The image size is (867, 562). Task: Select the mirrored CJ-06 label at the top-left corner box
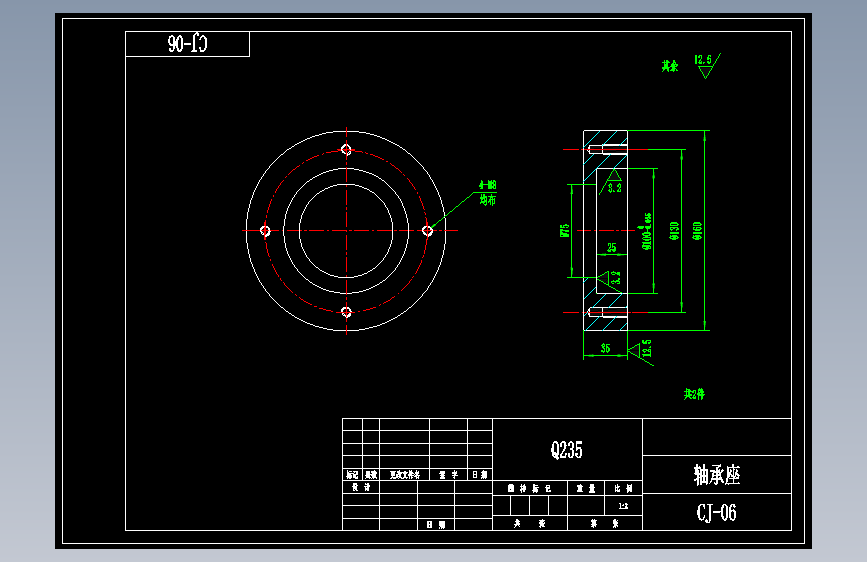click(187, 44)
